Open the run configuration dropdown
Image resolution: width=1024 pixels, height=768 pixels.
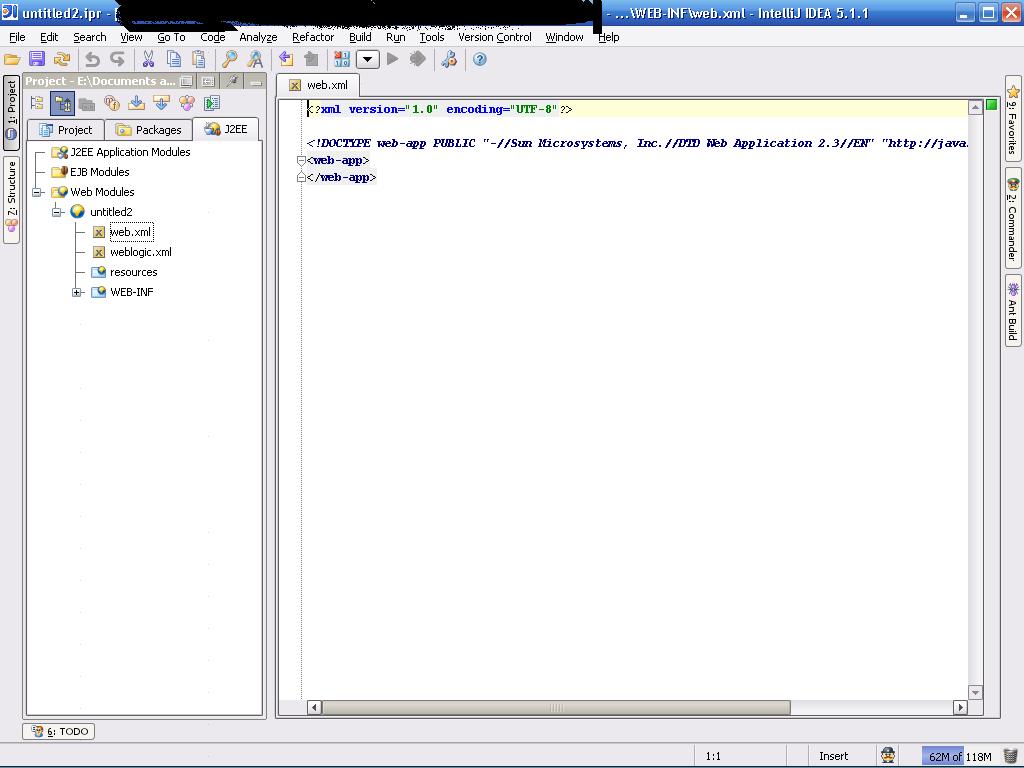(x=368, y=60)
